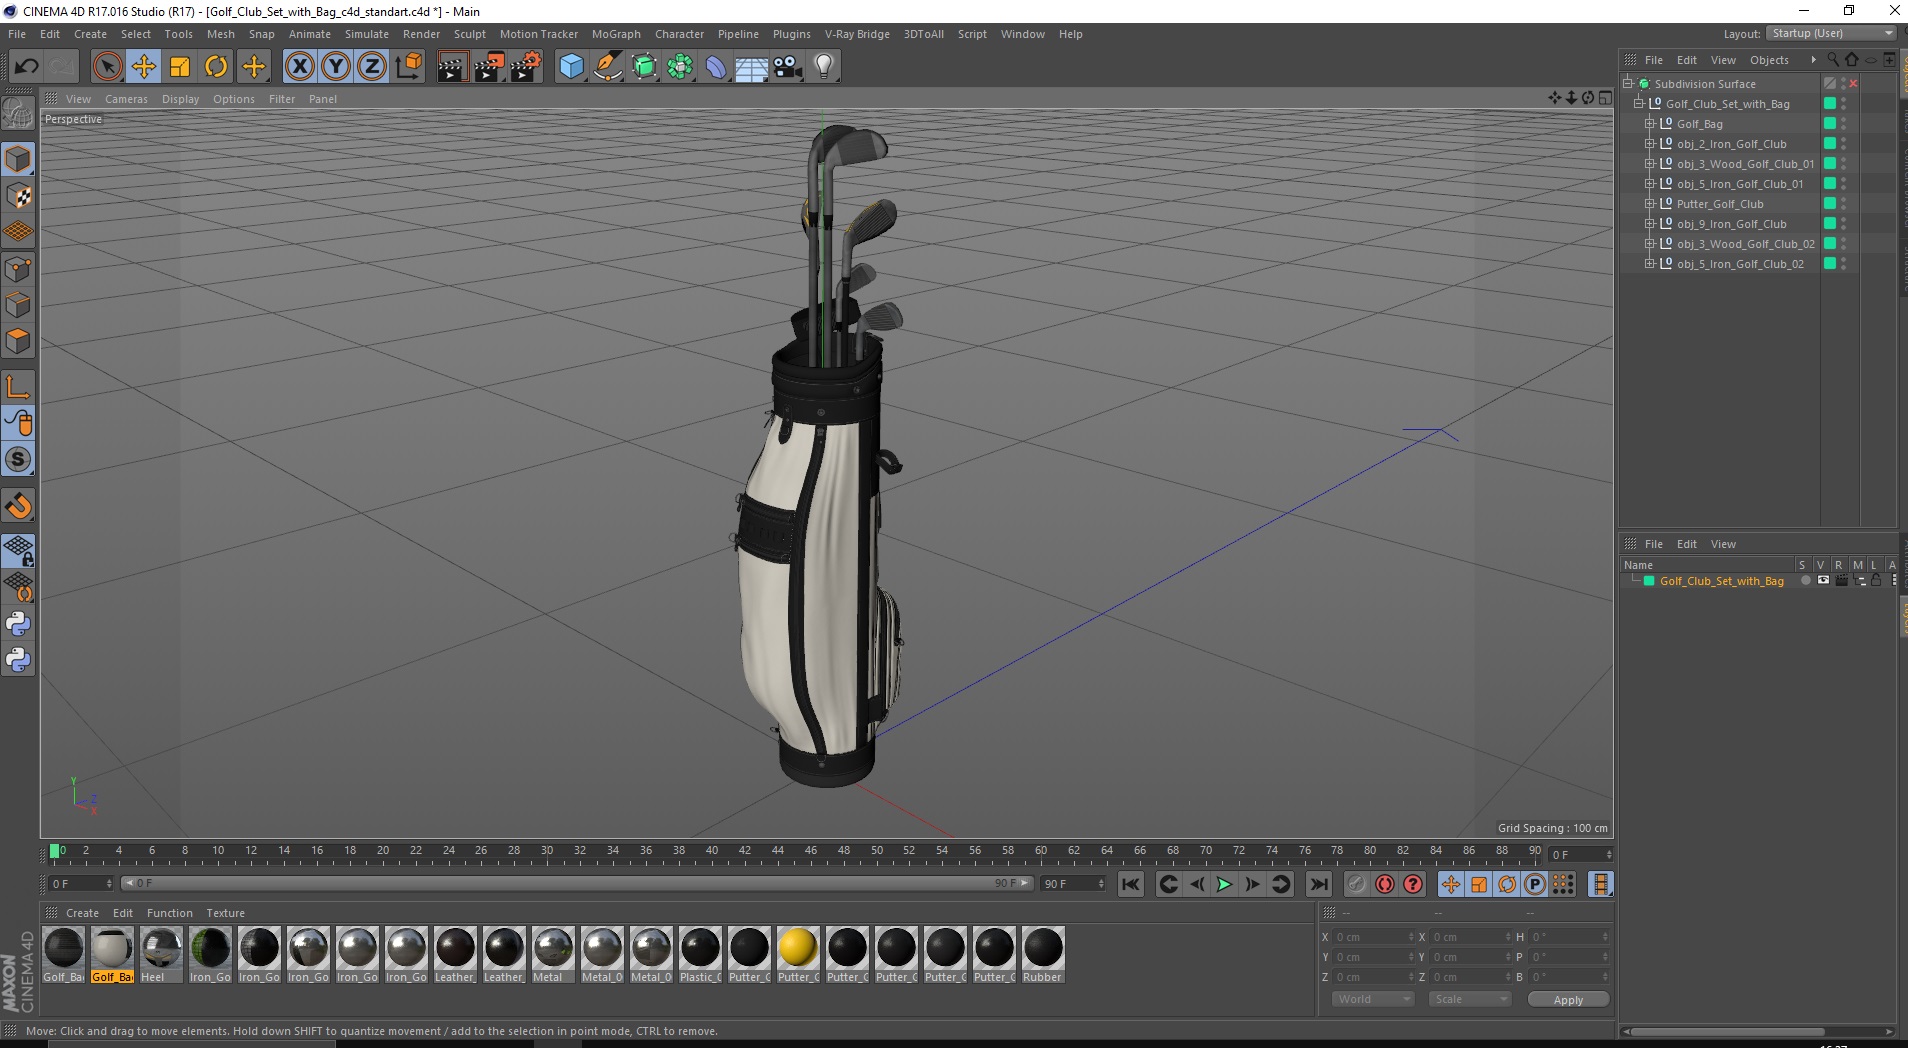This screenshot has width=1908, height=1048.
Task: Open material manager Texture menu
Action: tap(225, 913)
